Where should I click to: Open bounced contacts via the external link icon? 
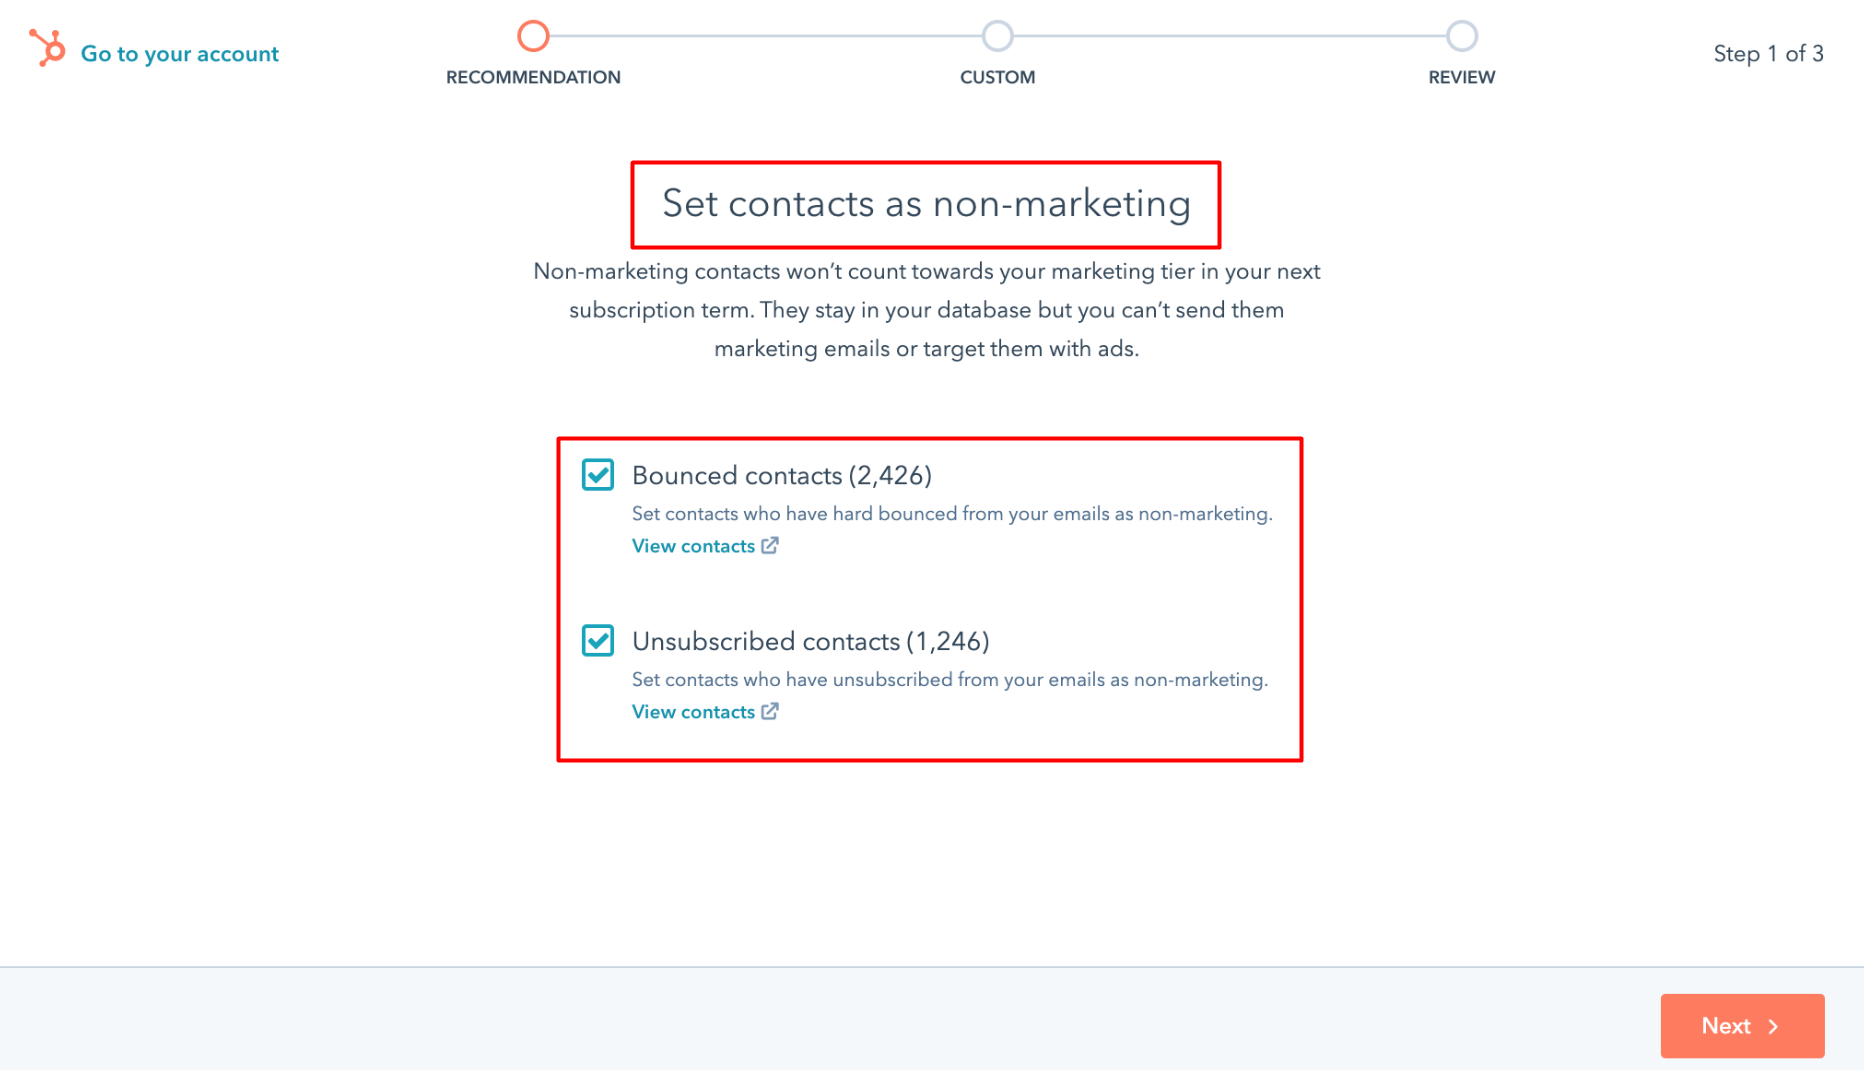click(x=769, y=545)
